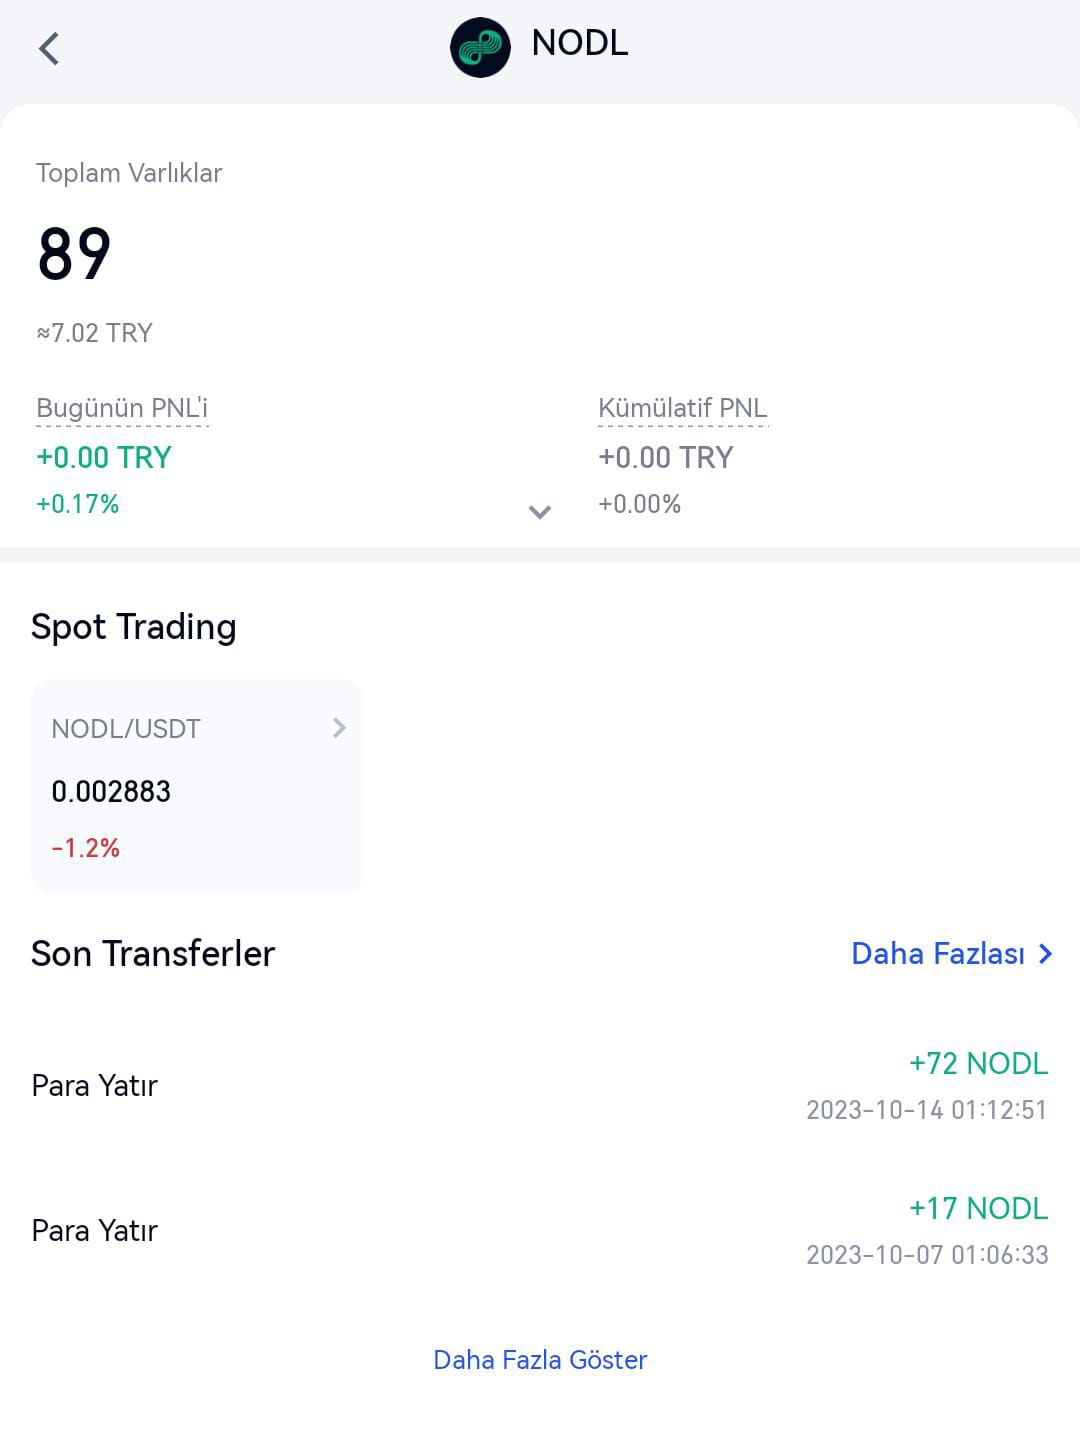Open the +72 NODL deposit transfer
The width and height of the screenshot is (1080, 1432).
click(x=540, y=1086)
